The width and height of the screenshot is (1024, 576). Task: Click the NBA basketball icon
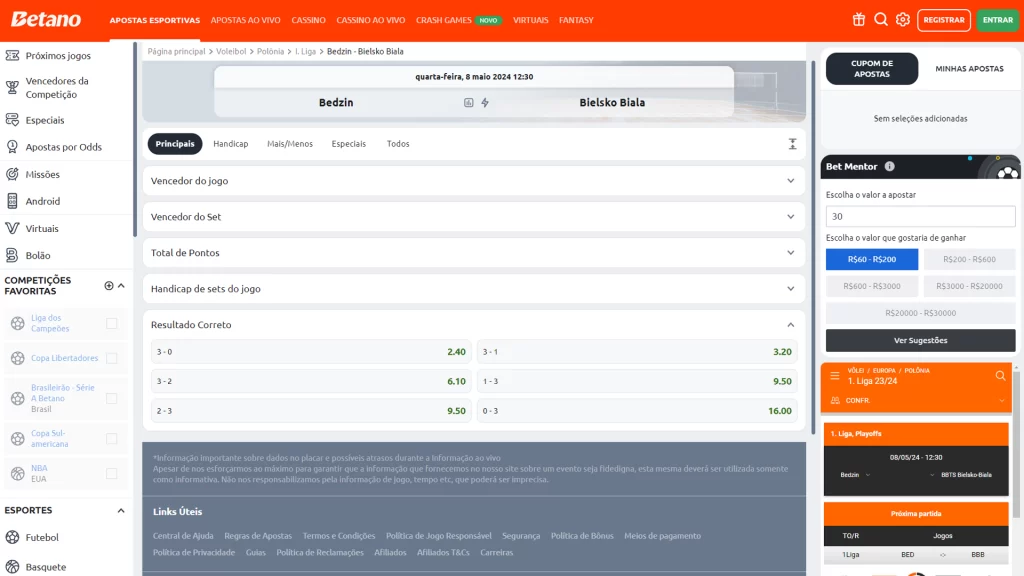tap(18, 473)
